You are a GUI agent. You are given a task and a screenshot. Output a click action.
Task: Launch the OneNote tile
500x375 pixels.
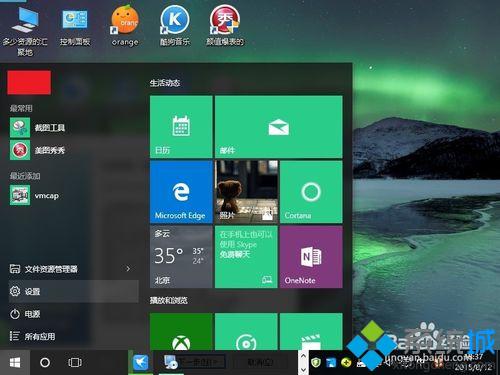311,257
